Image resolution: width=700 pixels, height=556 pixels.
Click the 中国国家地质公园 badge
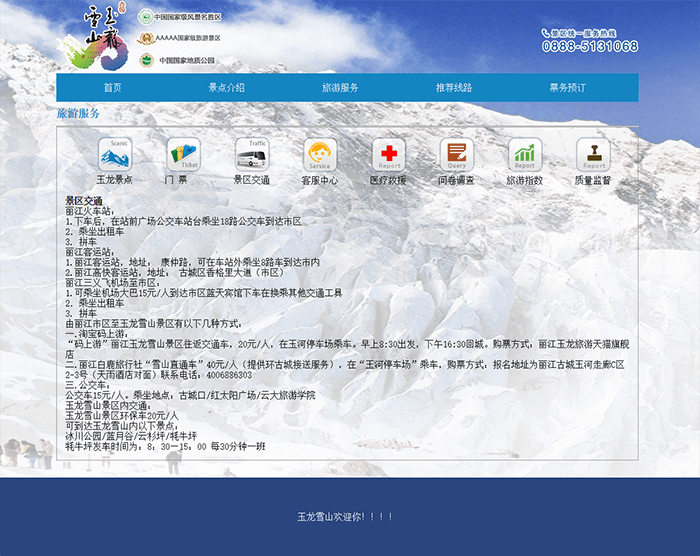180,60
